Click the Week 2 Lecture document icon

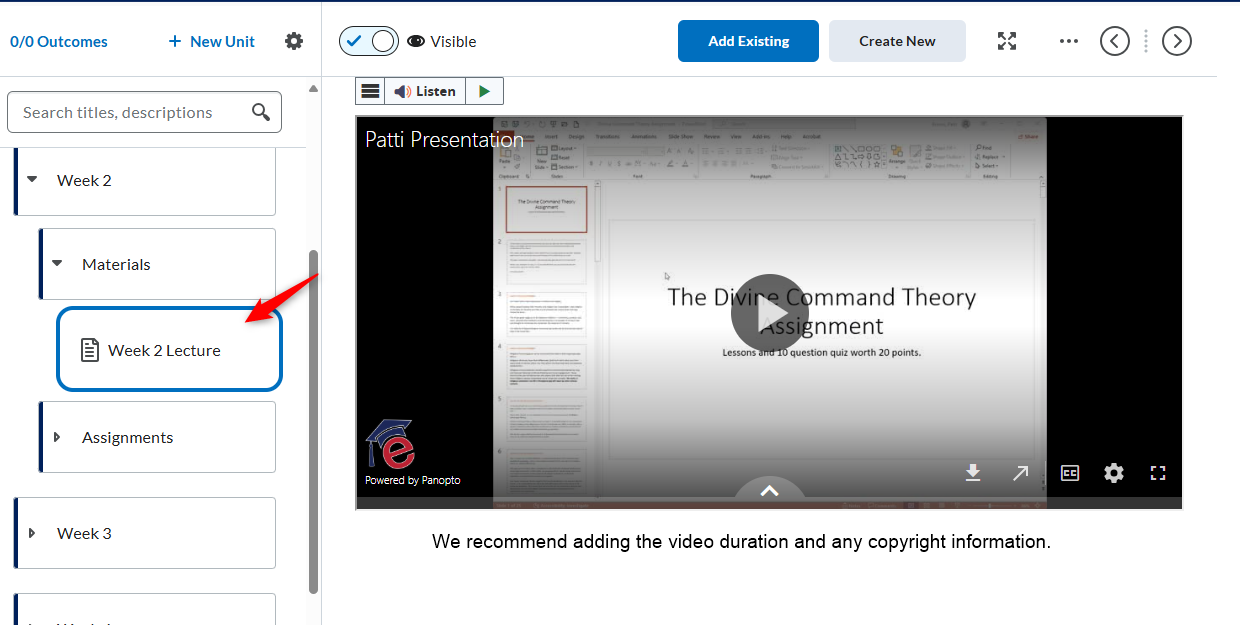point(90,350)
